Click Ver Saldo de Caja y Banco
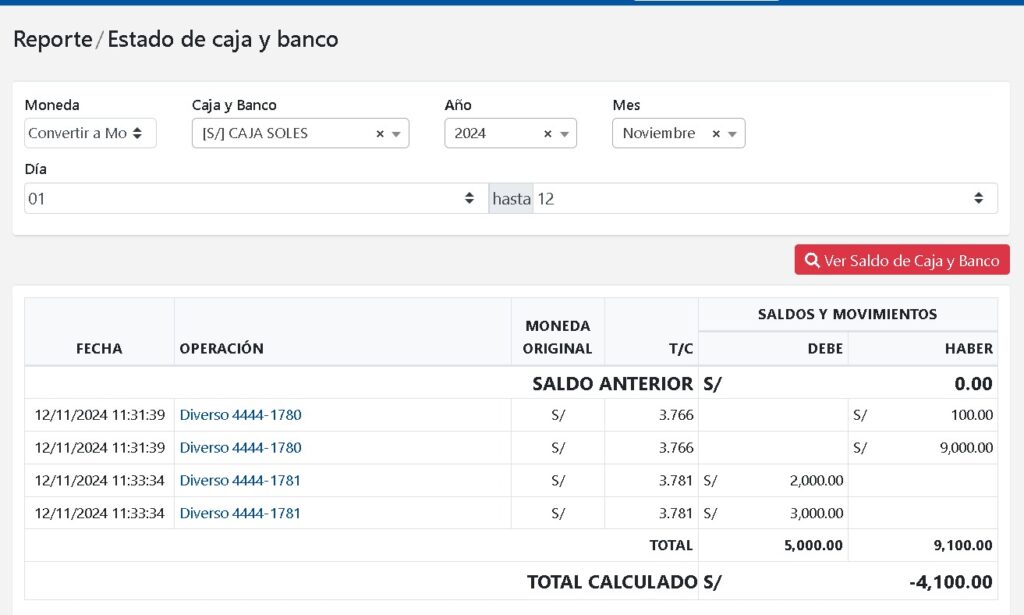This screenshot has width=1024, height=615. (902, 260)
